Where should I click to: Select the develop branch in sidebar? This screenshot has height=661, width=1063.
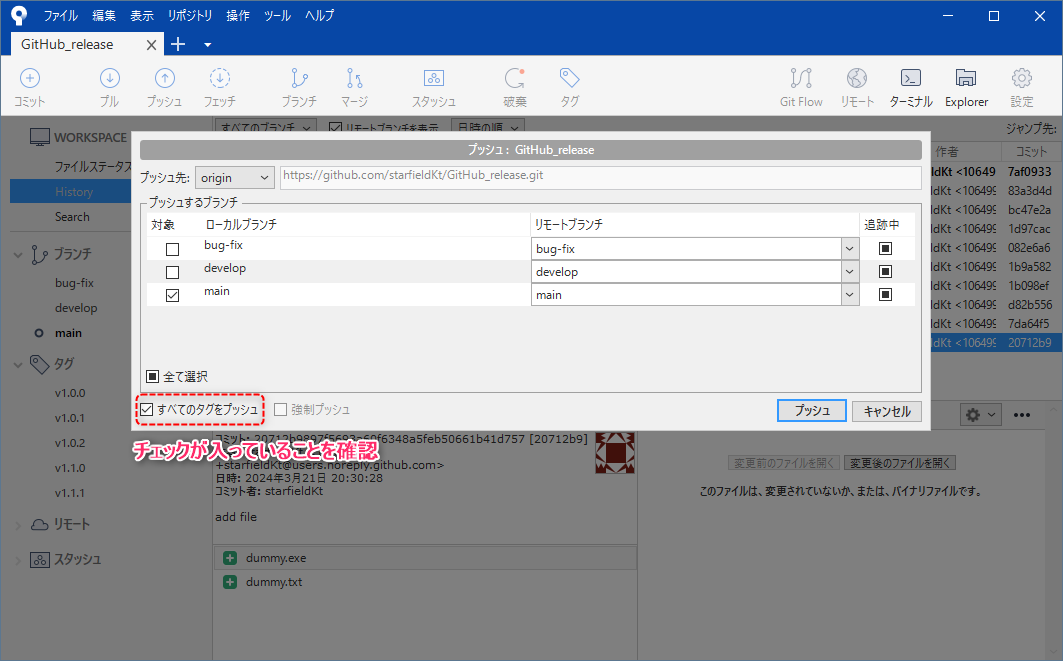(76, 308)
